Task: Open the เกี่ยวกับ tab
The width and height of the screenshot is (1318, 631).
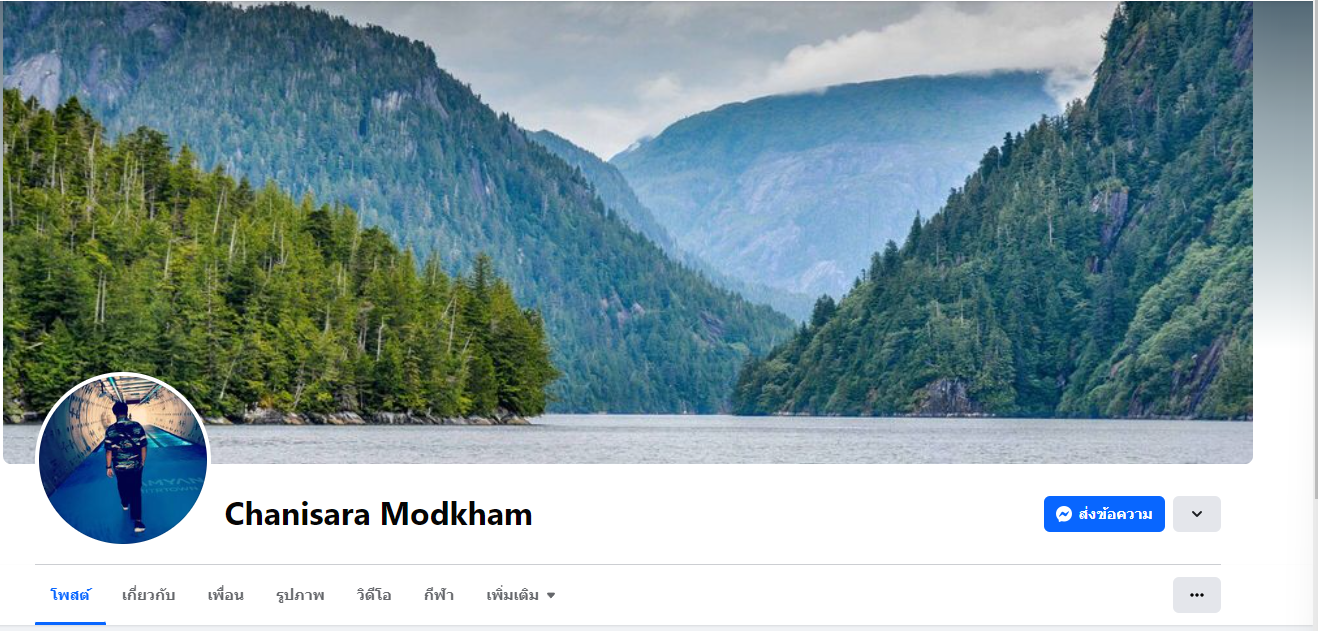Action: tap(148, 595)
